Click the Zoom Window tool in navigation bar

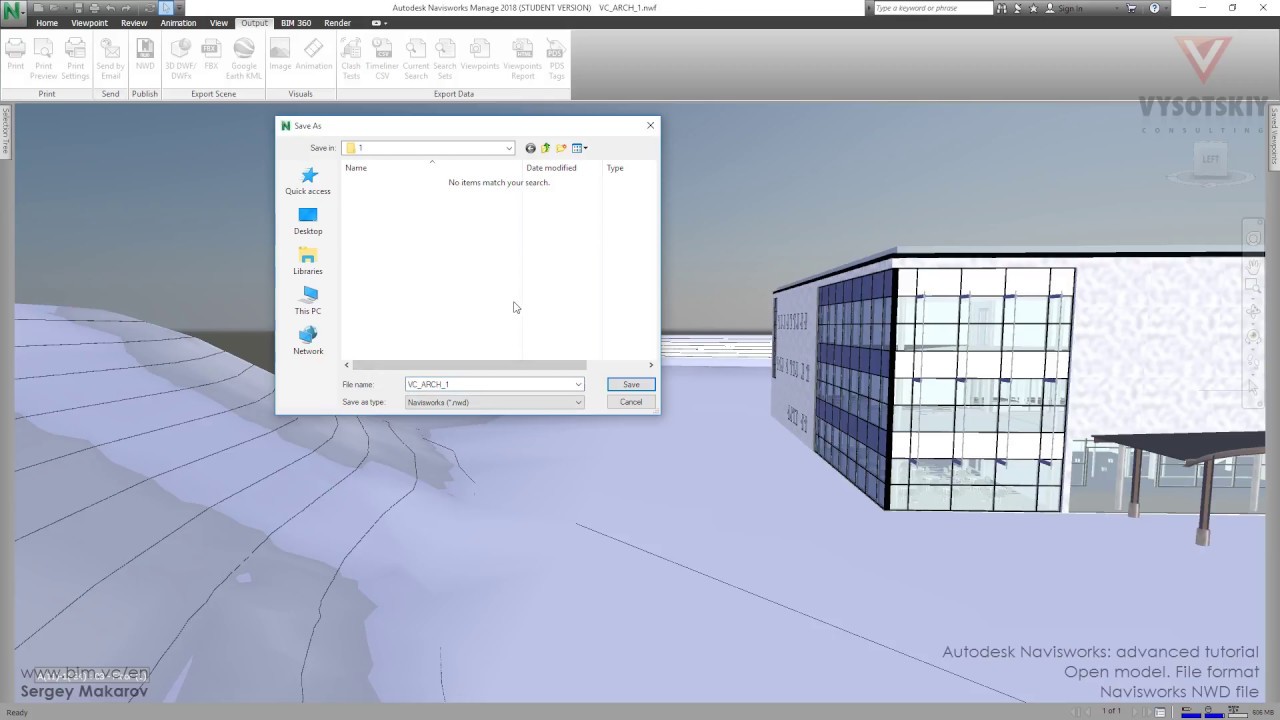tap(1253, 288)
